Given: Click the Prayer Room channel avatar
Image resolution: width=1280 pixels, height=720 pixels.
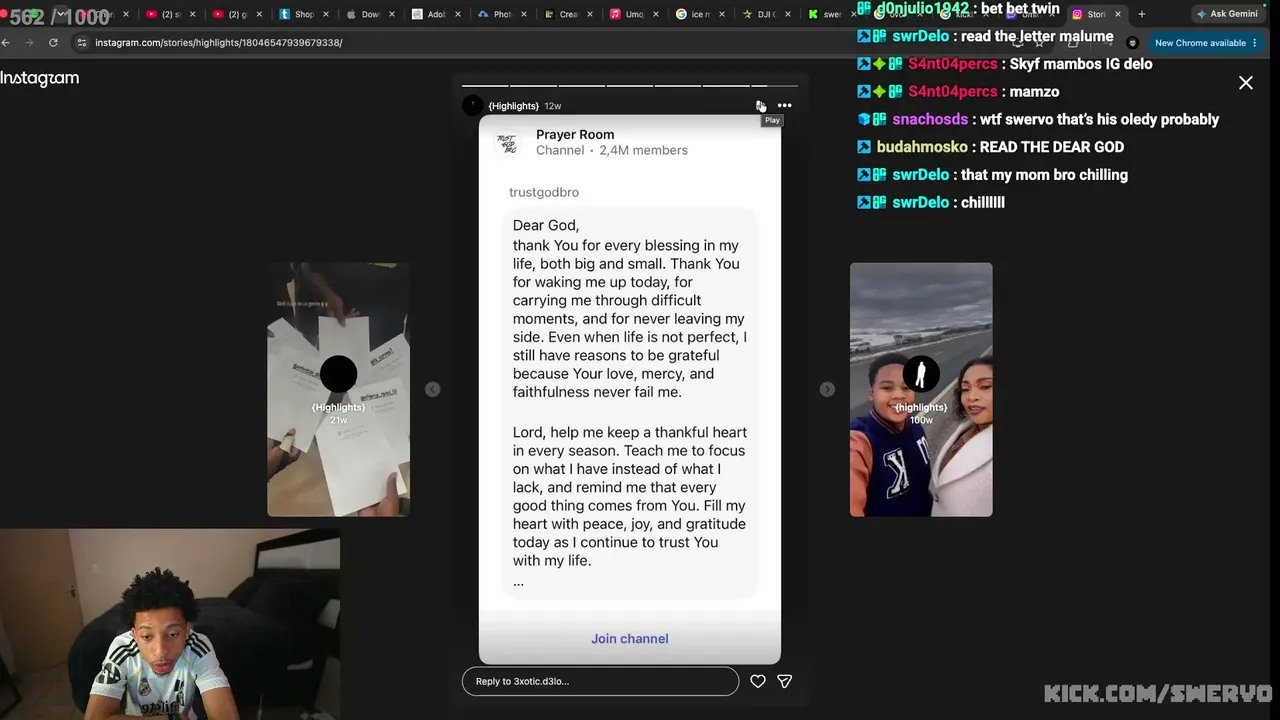Looking at the screenshot, I should [x=508, y=143].
